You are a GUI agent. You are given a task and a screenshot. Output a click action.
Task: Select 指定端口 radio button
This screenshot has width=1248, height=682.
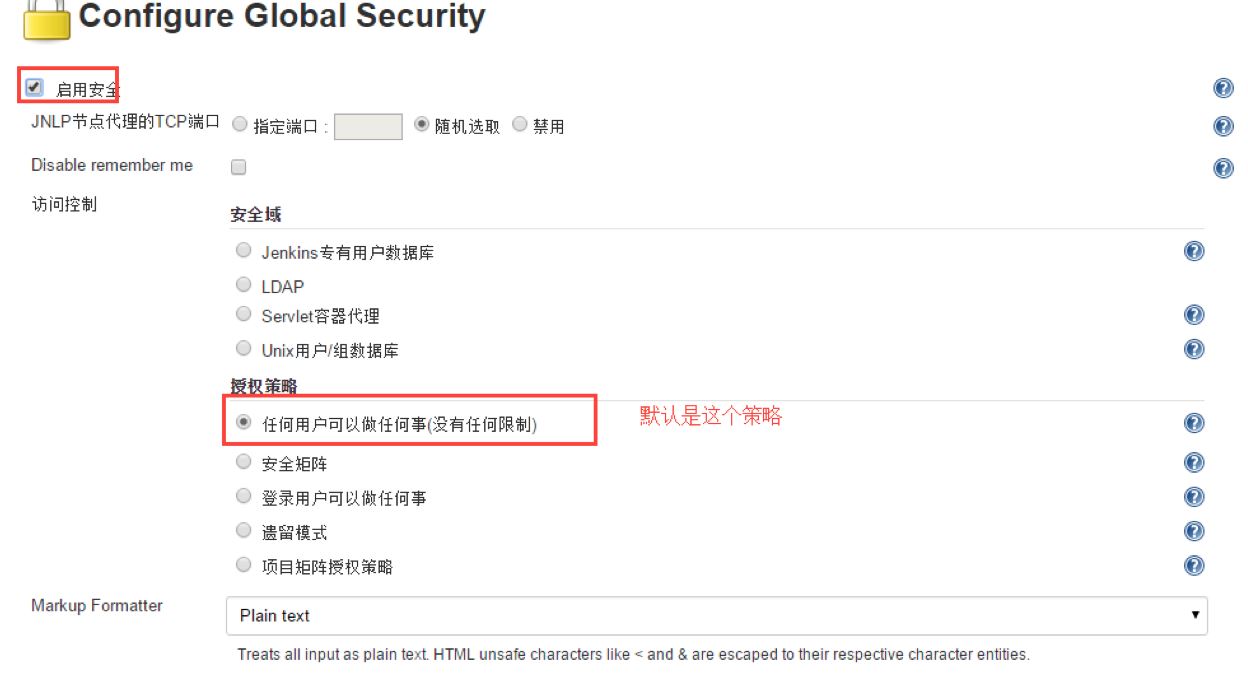pos(240,125)
